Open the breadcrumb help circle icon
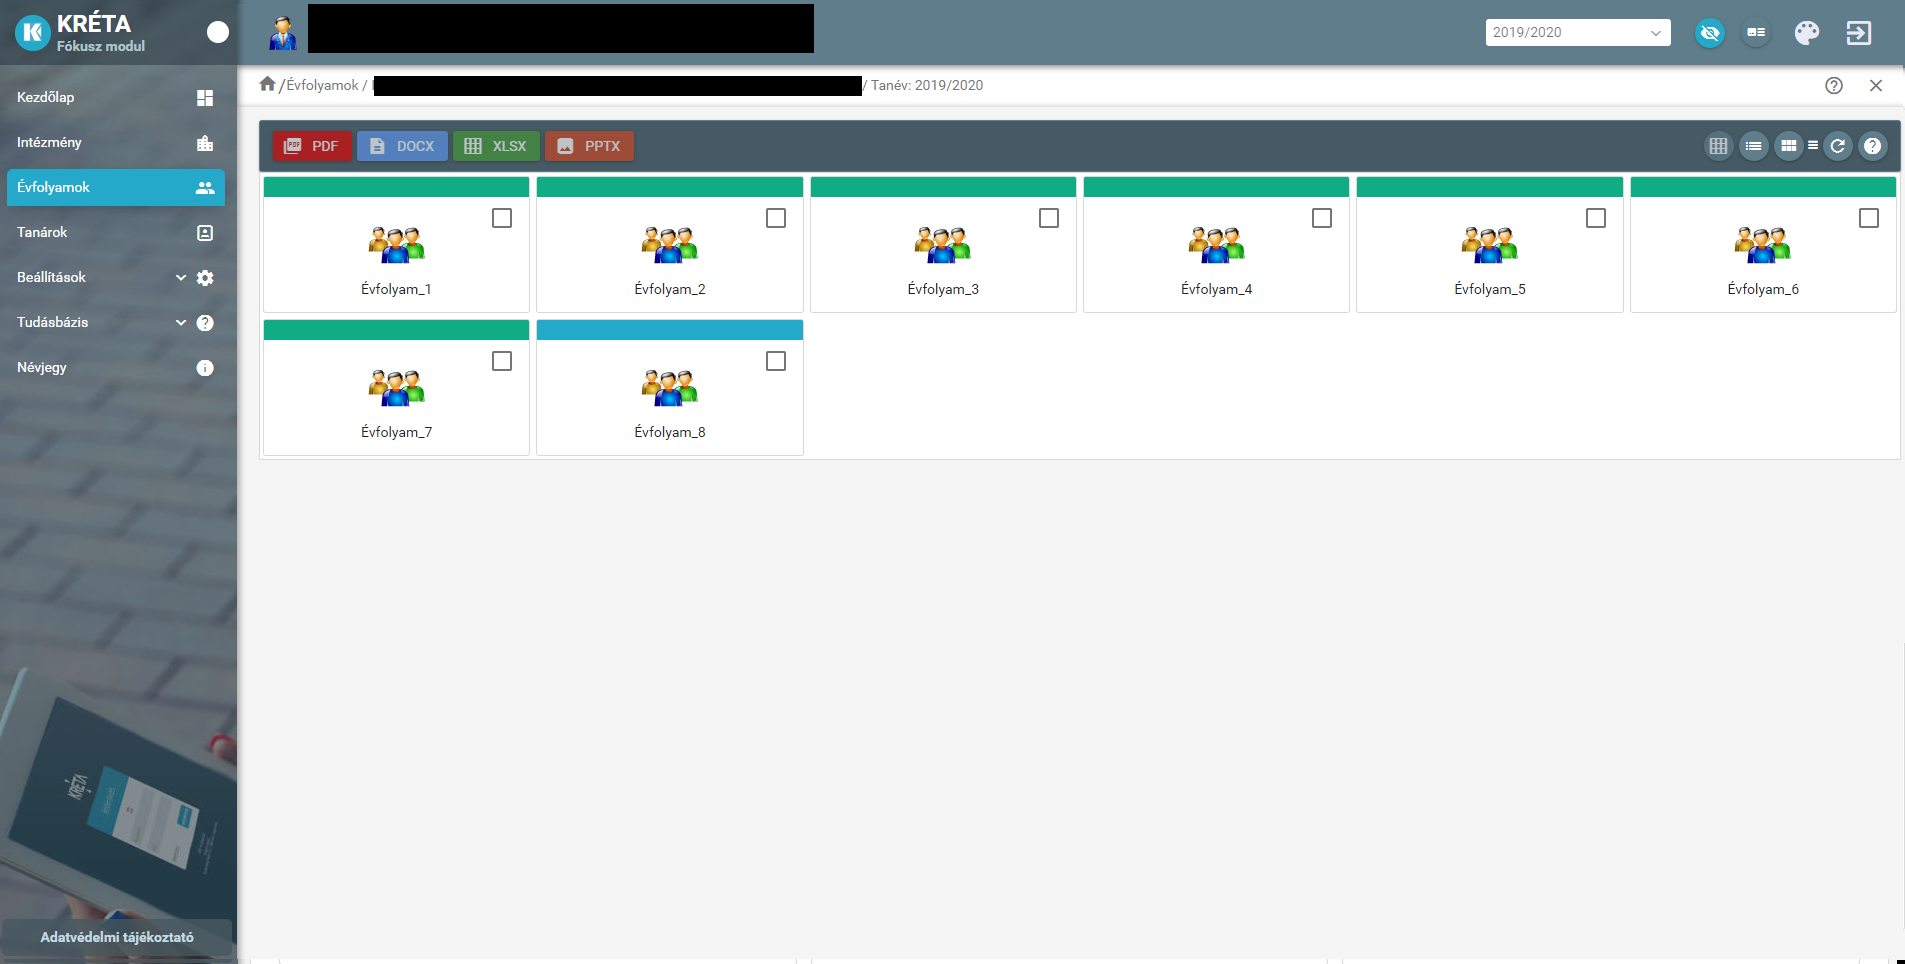This screenshot has height=964, width=1905. (1834, 85)
